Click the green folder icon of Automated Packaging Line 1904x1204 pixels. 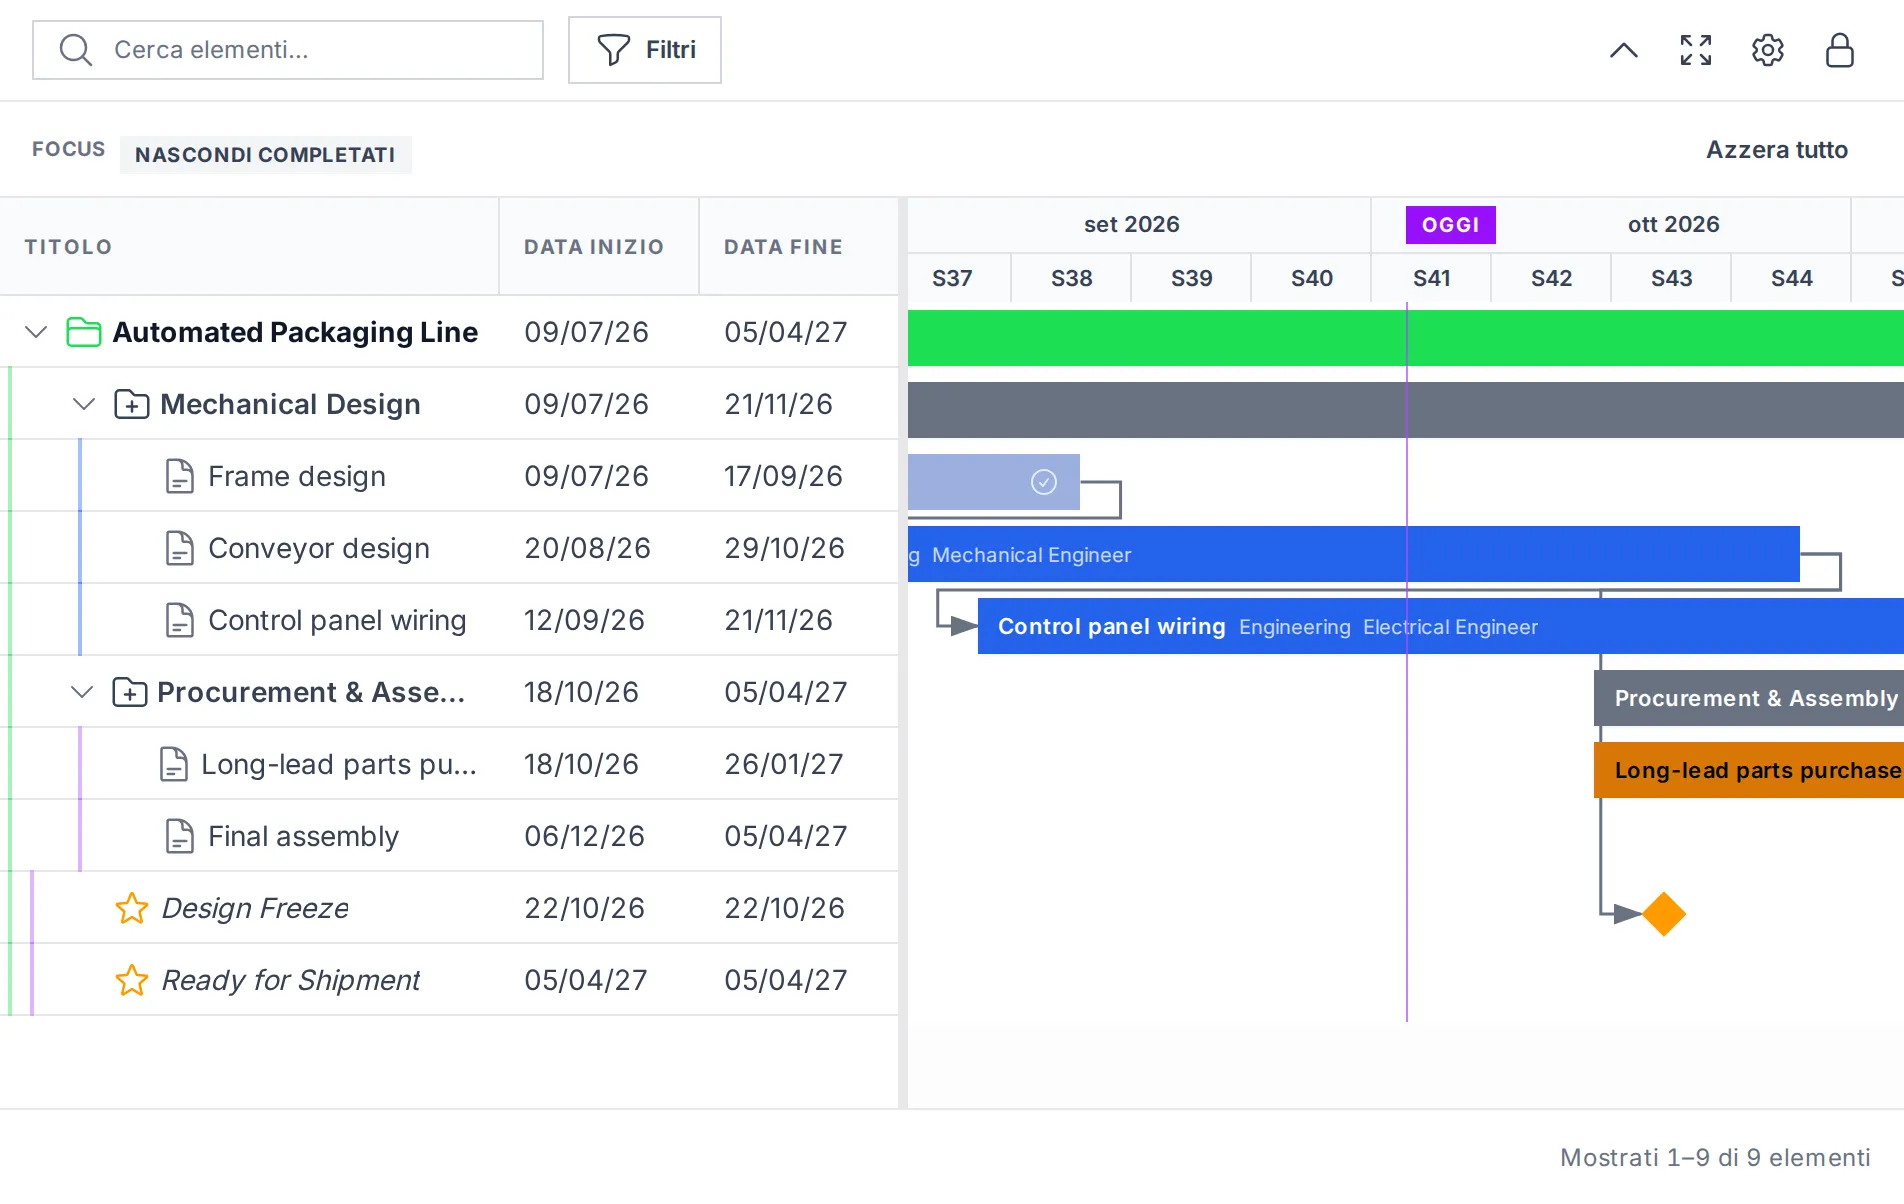pyautogui.click(x=84, y=332)
